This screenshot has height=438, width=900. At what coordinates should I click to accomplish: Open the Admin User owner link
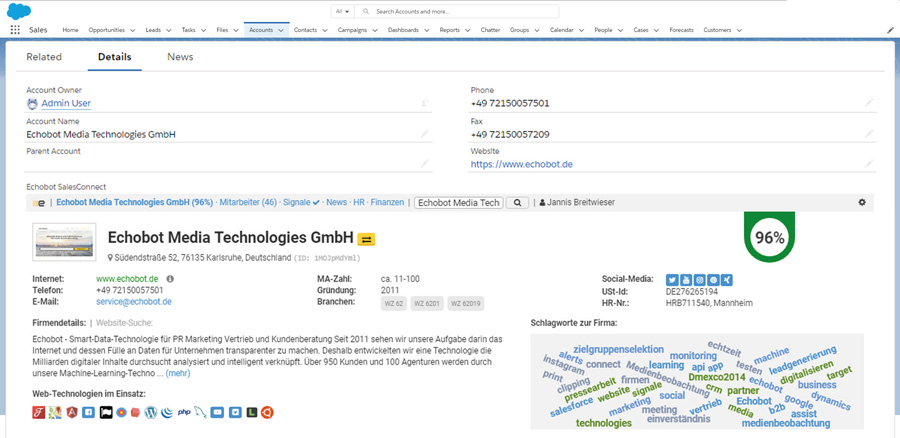(66, 103)
